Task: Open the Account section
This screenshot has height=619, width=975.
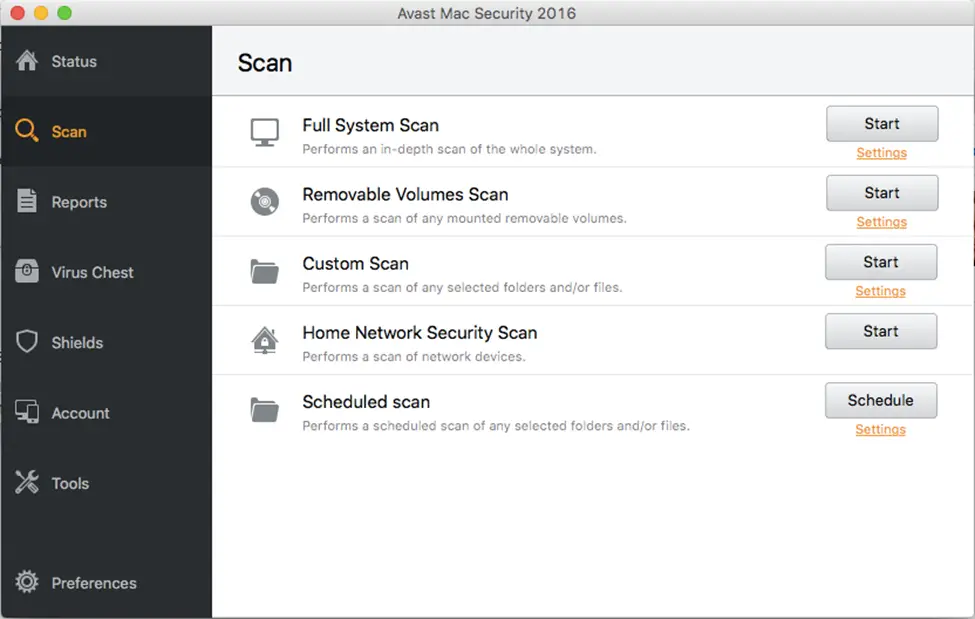Action: coord(106,412)
